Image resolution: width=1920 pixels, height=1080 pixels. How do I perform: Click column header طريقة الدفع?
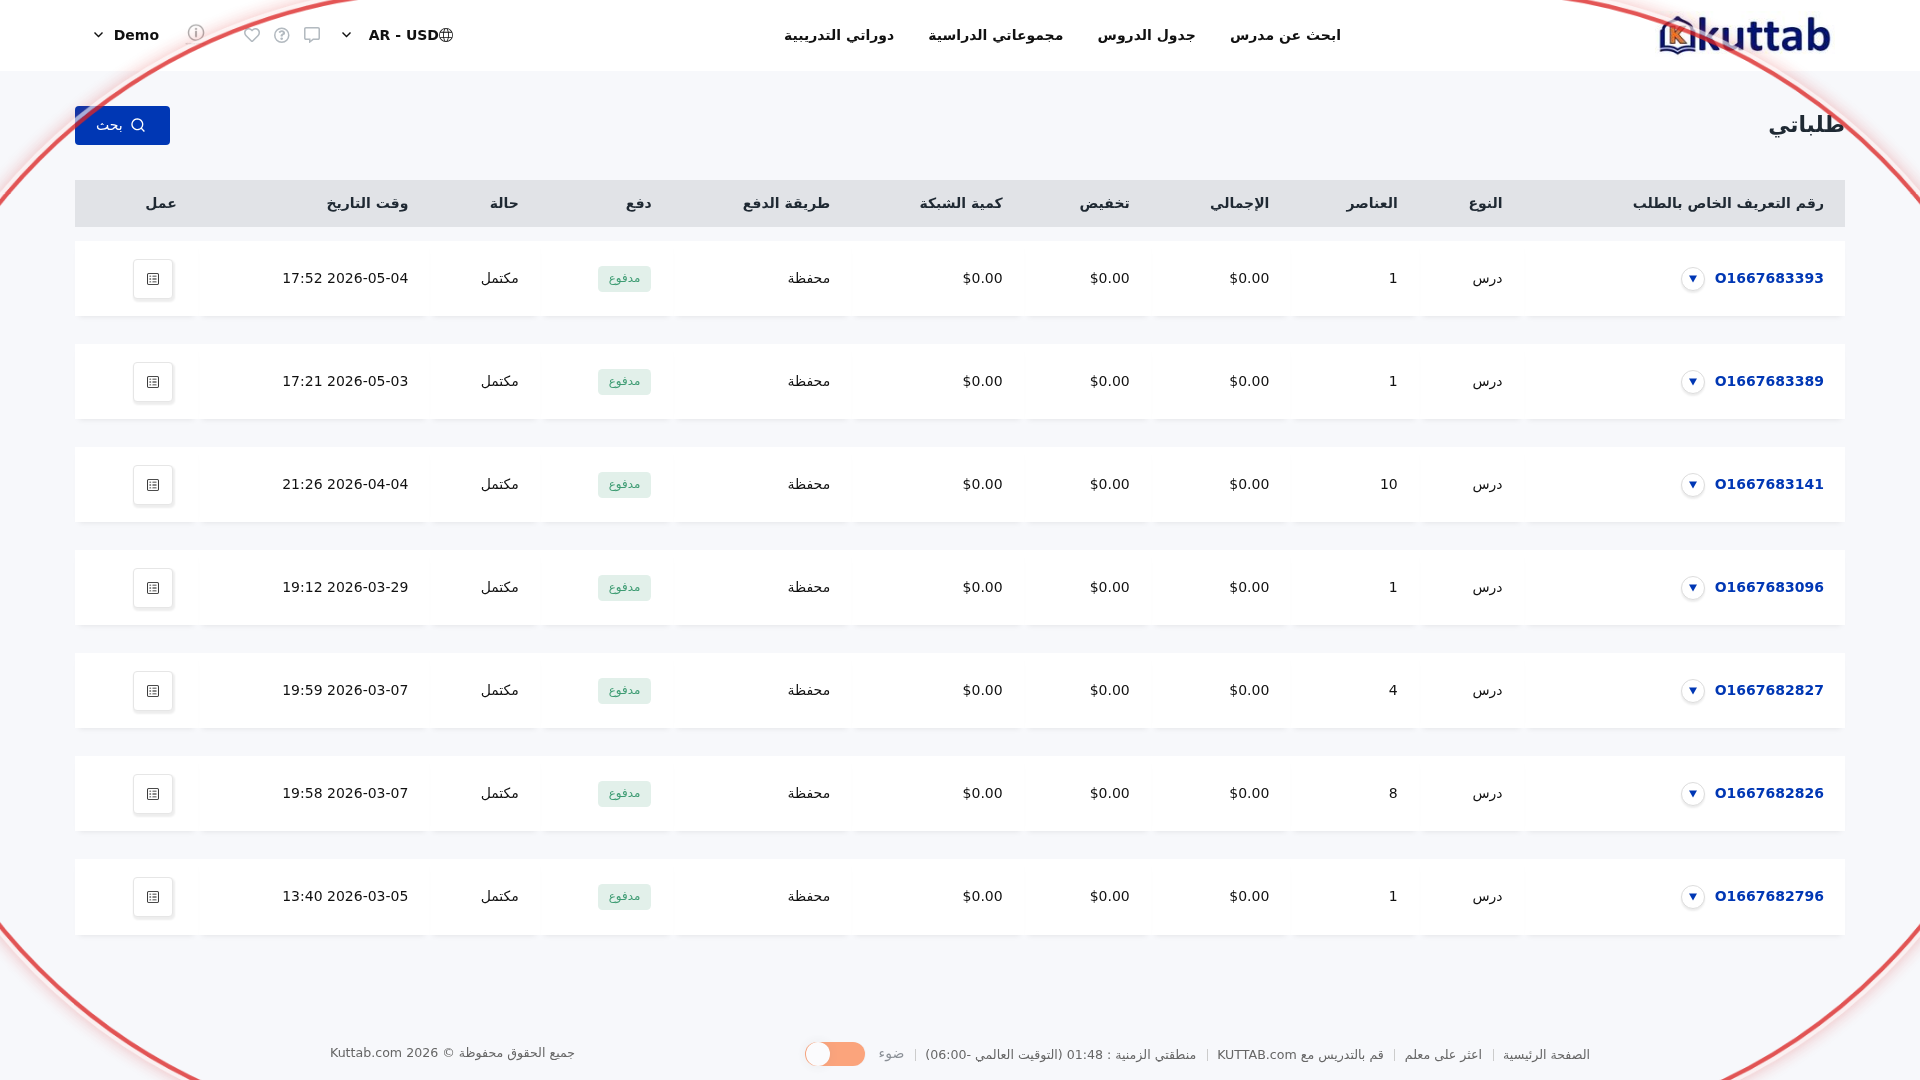[786, 203]
